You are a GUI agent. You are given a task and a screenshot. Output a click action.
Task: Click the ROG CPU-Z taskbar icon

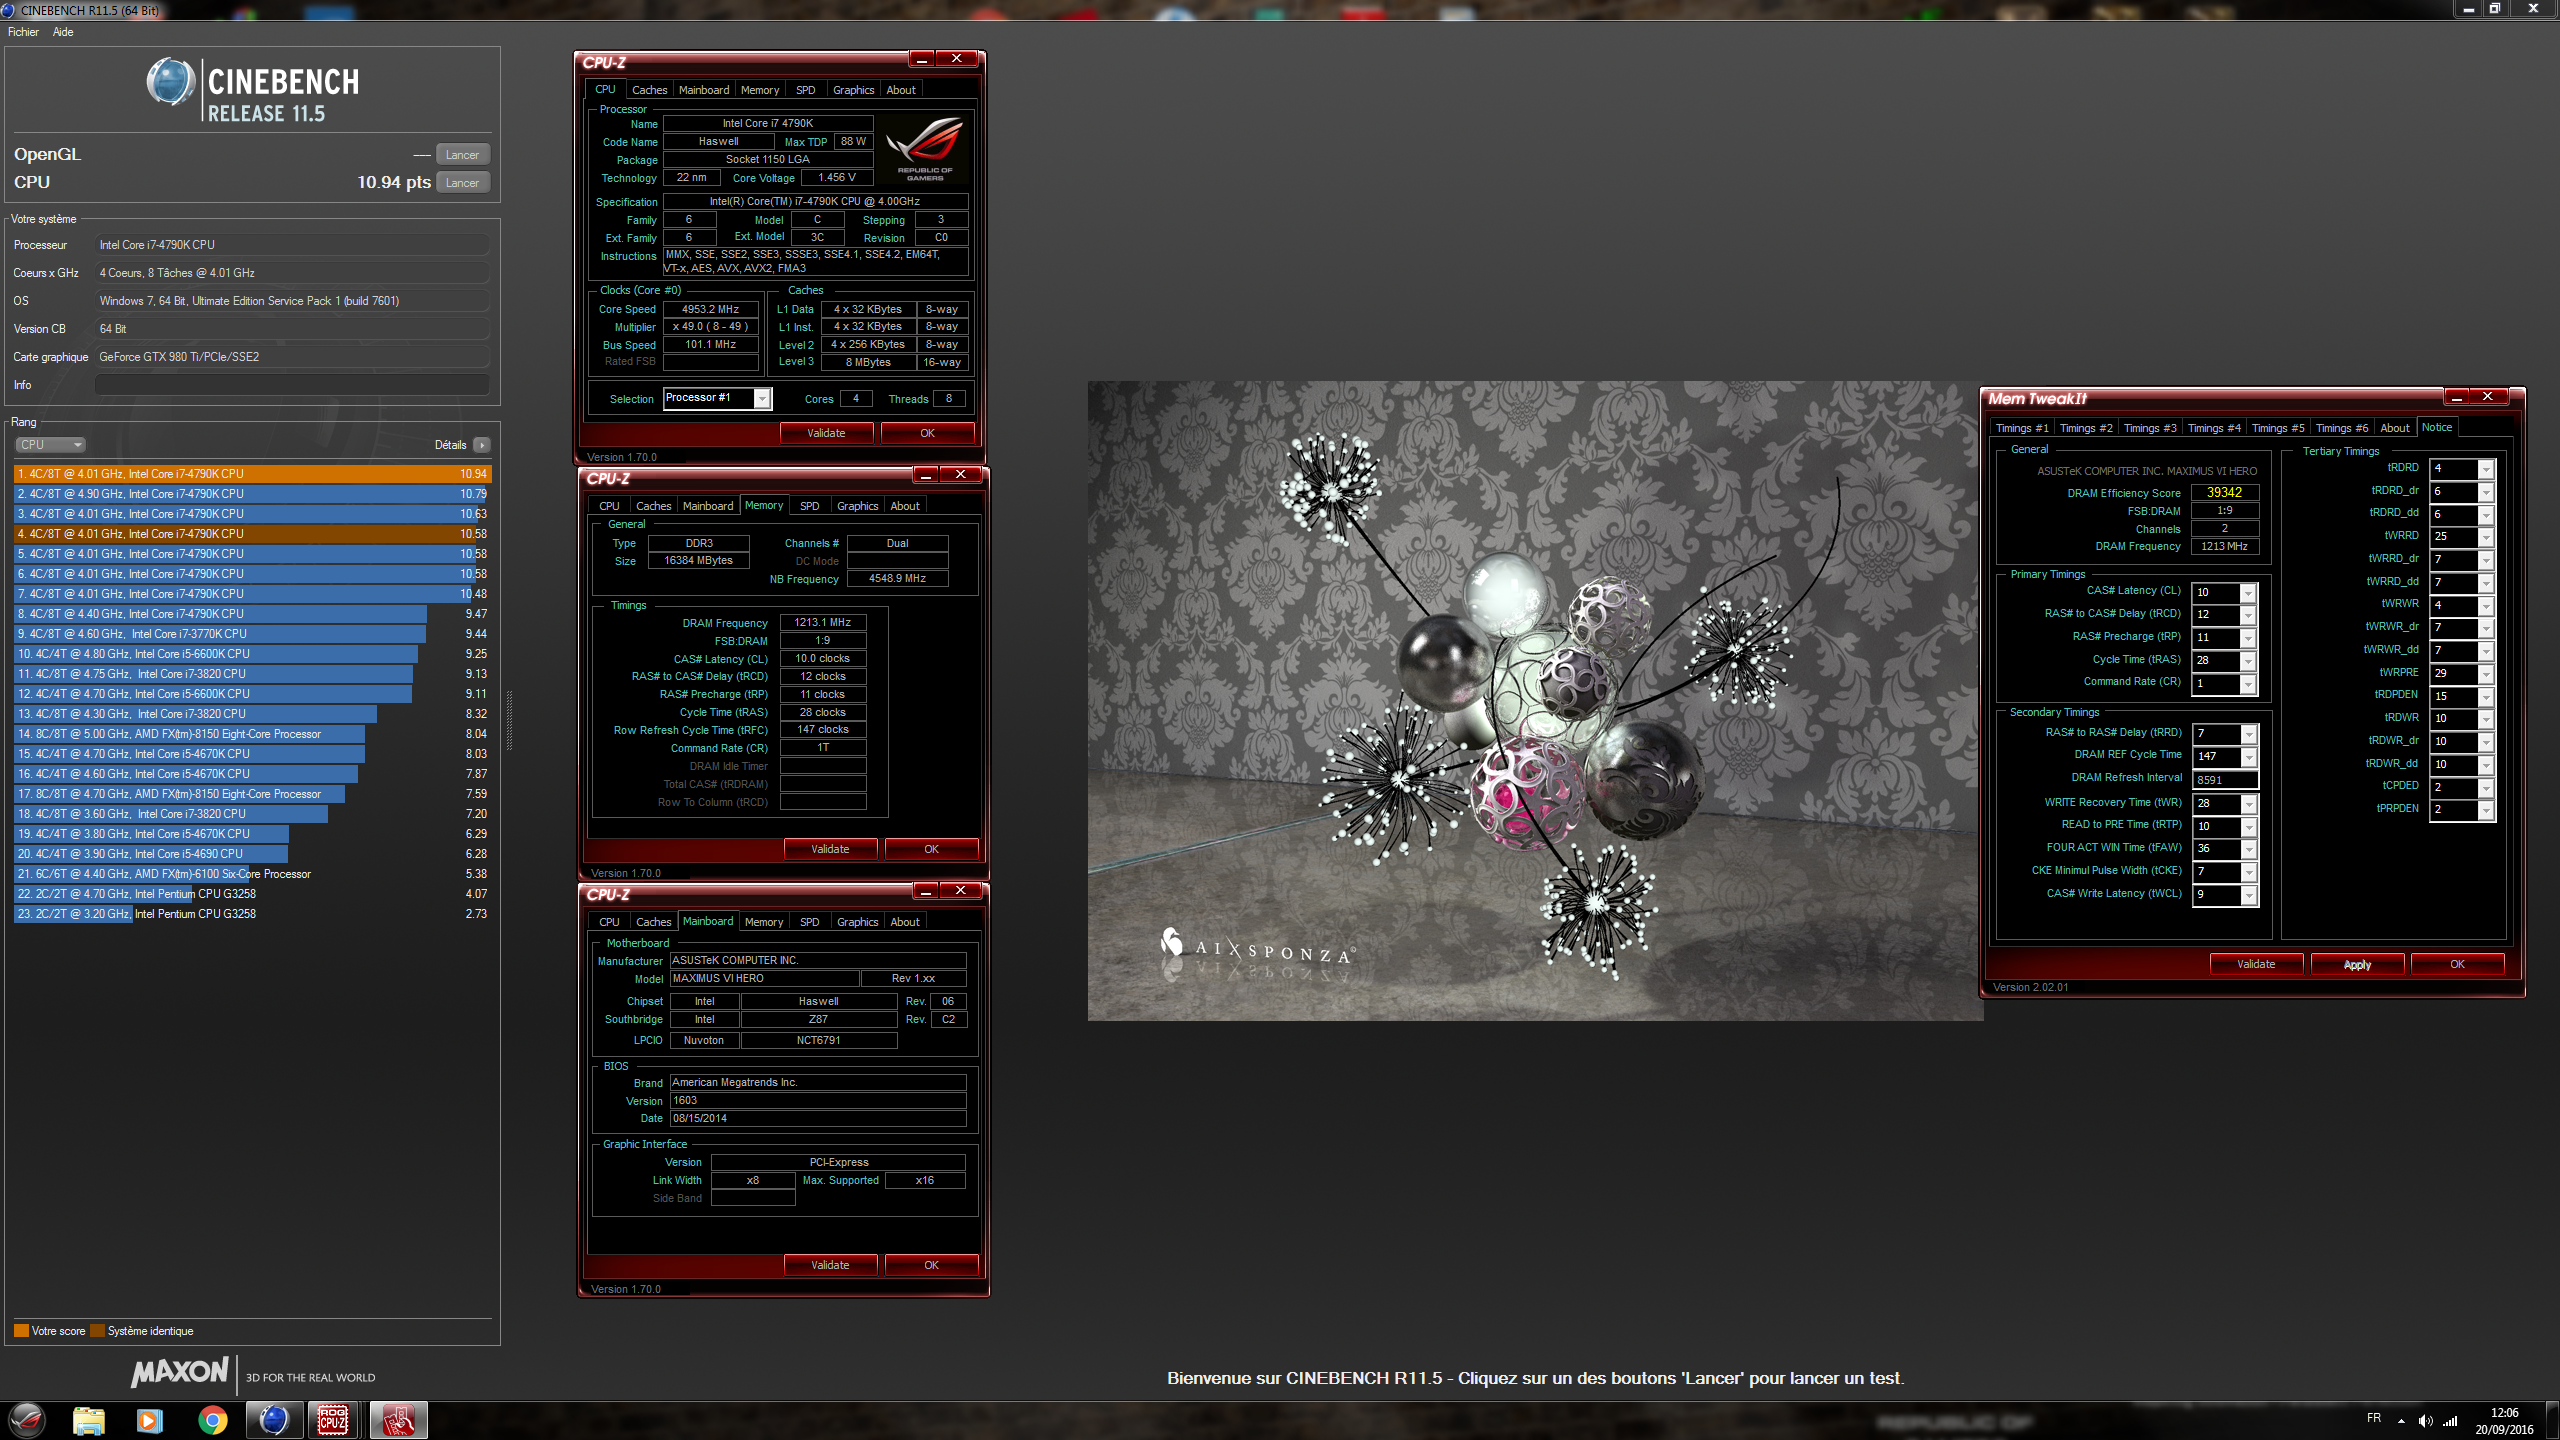(x=333, y=1420)
